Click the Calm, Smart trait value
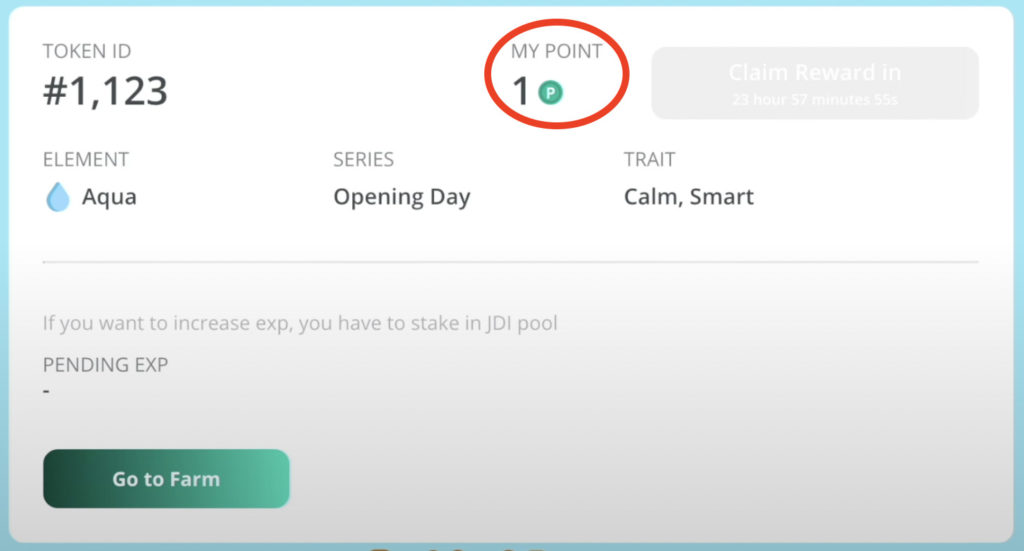The width and height of the screenshot is (1024, 551). pyautogui.click(x=688, y=197)
